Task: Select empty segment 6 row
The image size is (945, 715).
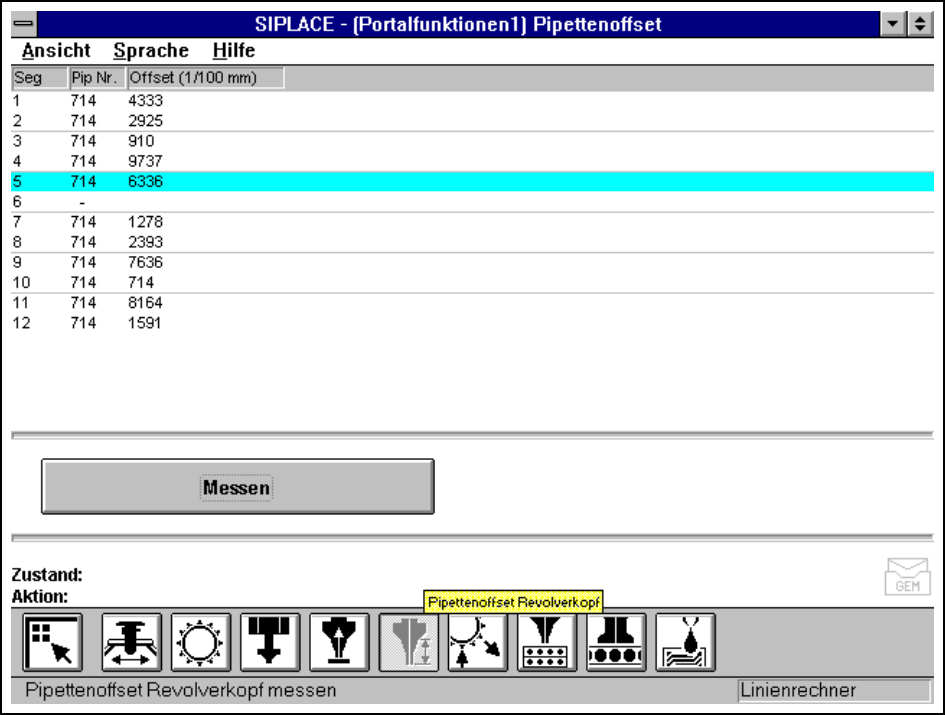Action: pyautogui.click(x=472, y=201)
